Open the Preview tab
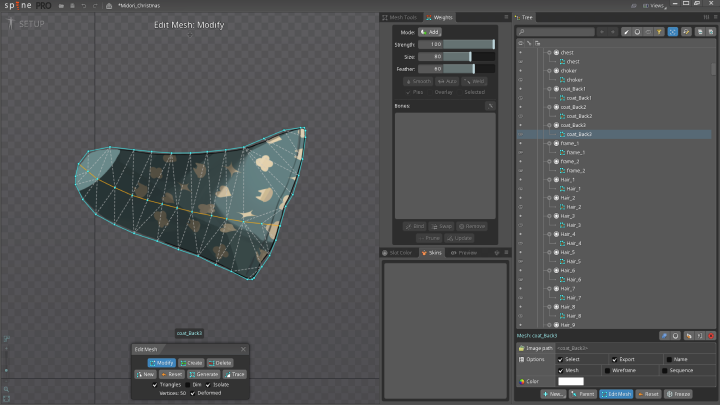 pyautogui.click(x=464, y=253)
